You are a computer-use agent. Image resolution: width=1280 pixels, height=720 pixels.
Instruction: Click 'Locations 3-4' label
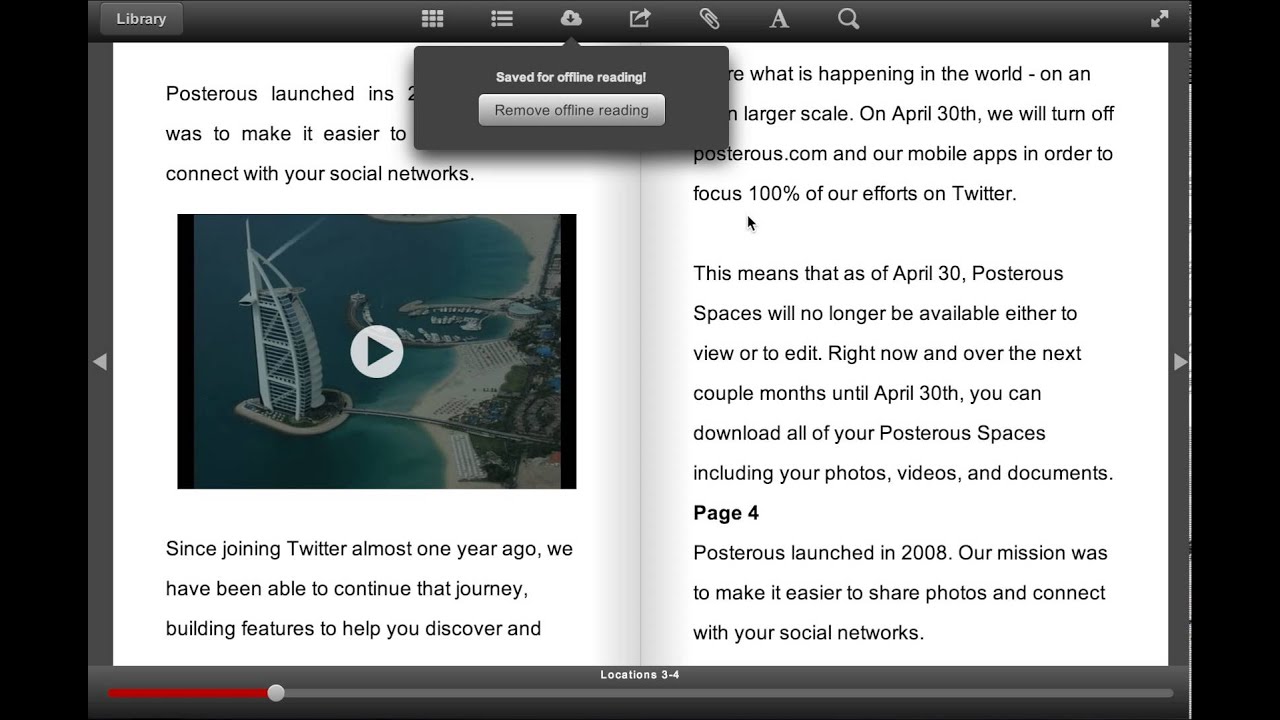[x=640, y=675]
